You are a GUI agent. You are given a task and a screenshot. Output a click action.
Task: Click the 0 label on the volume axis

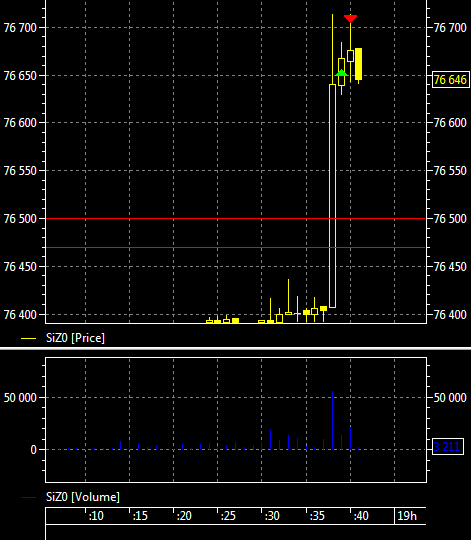click(33, 450)
